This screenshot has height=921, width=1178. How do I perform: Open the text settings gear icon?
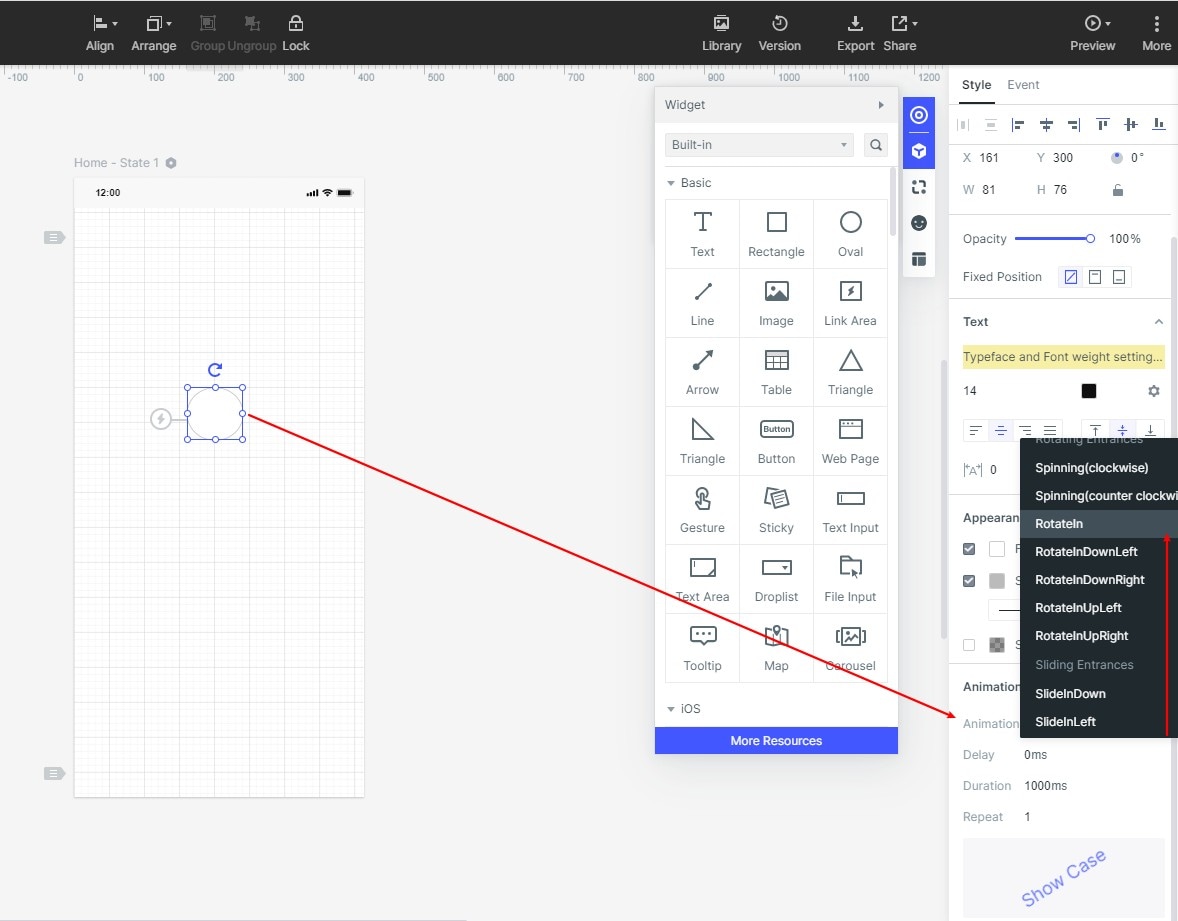click(x=1153, y=391)
